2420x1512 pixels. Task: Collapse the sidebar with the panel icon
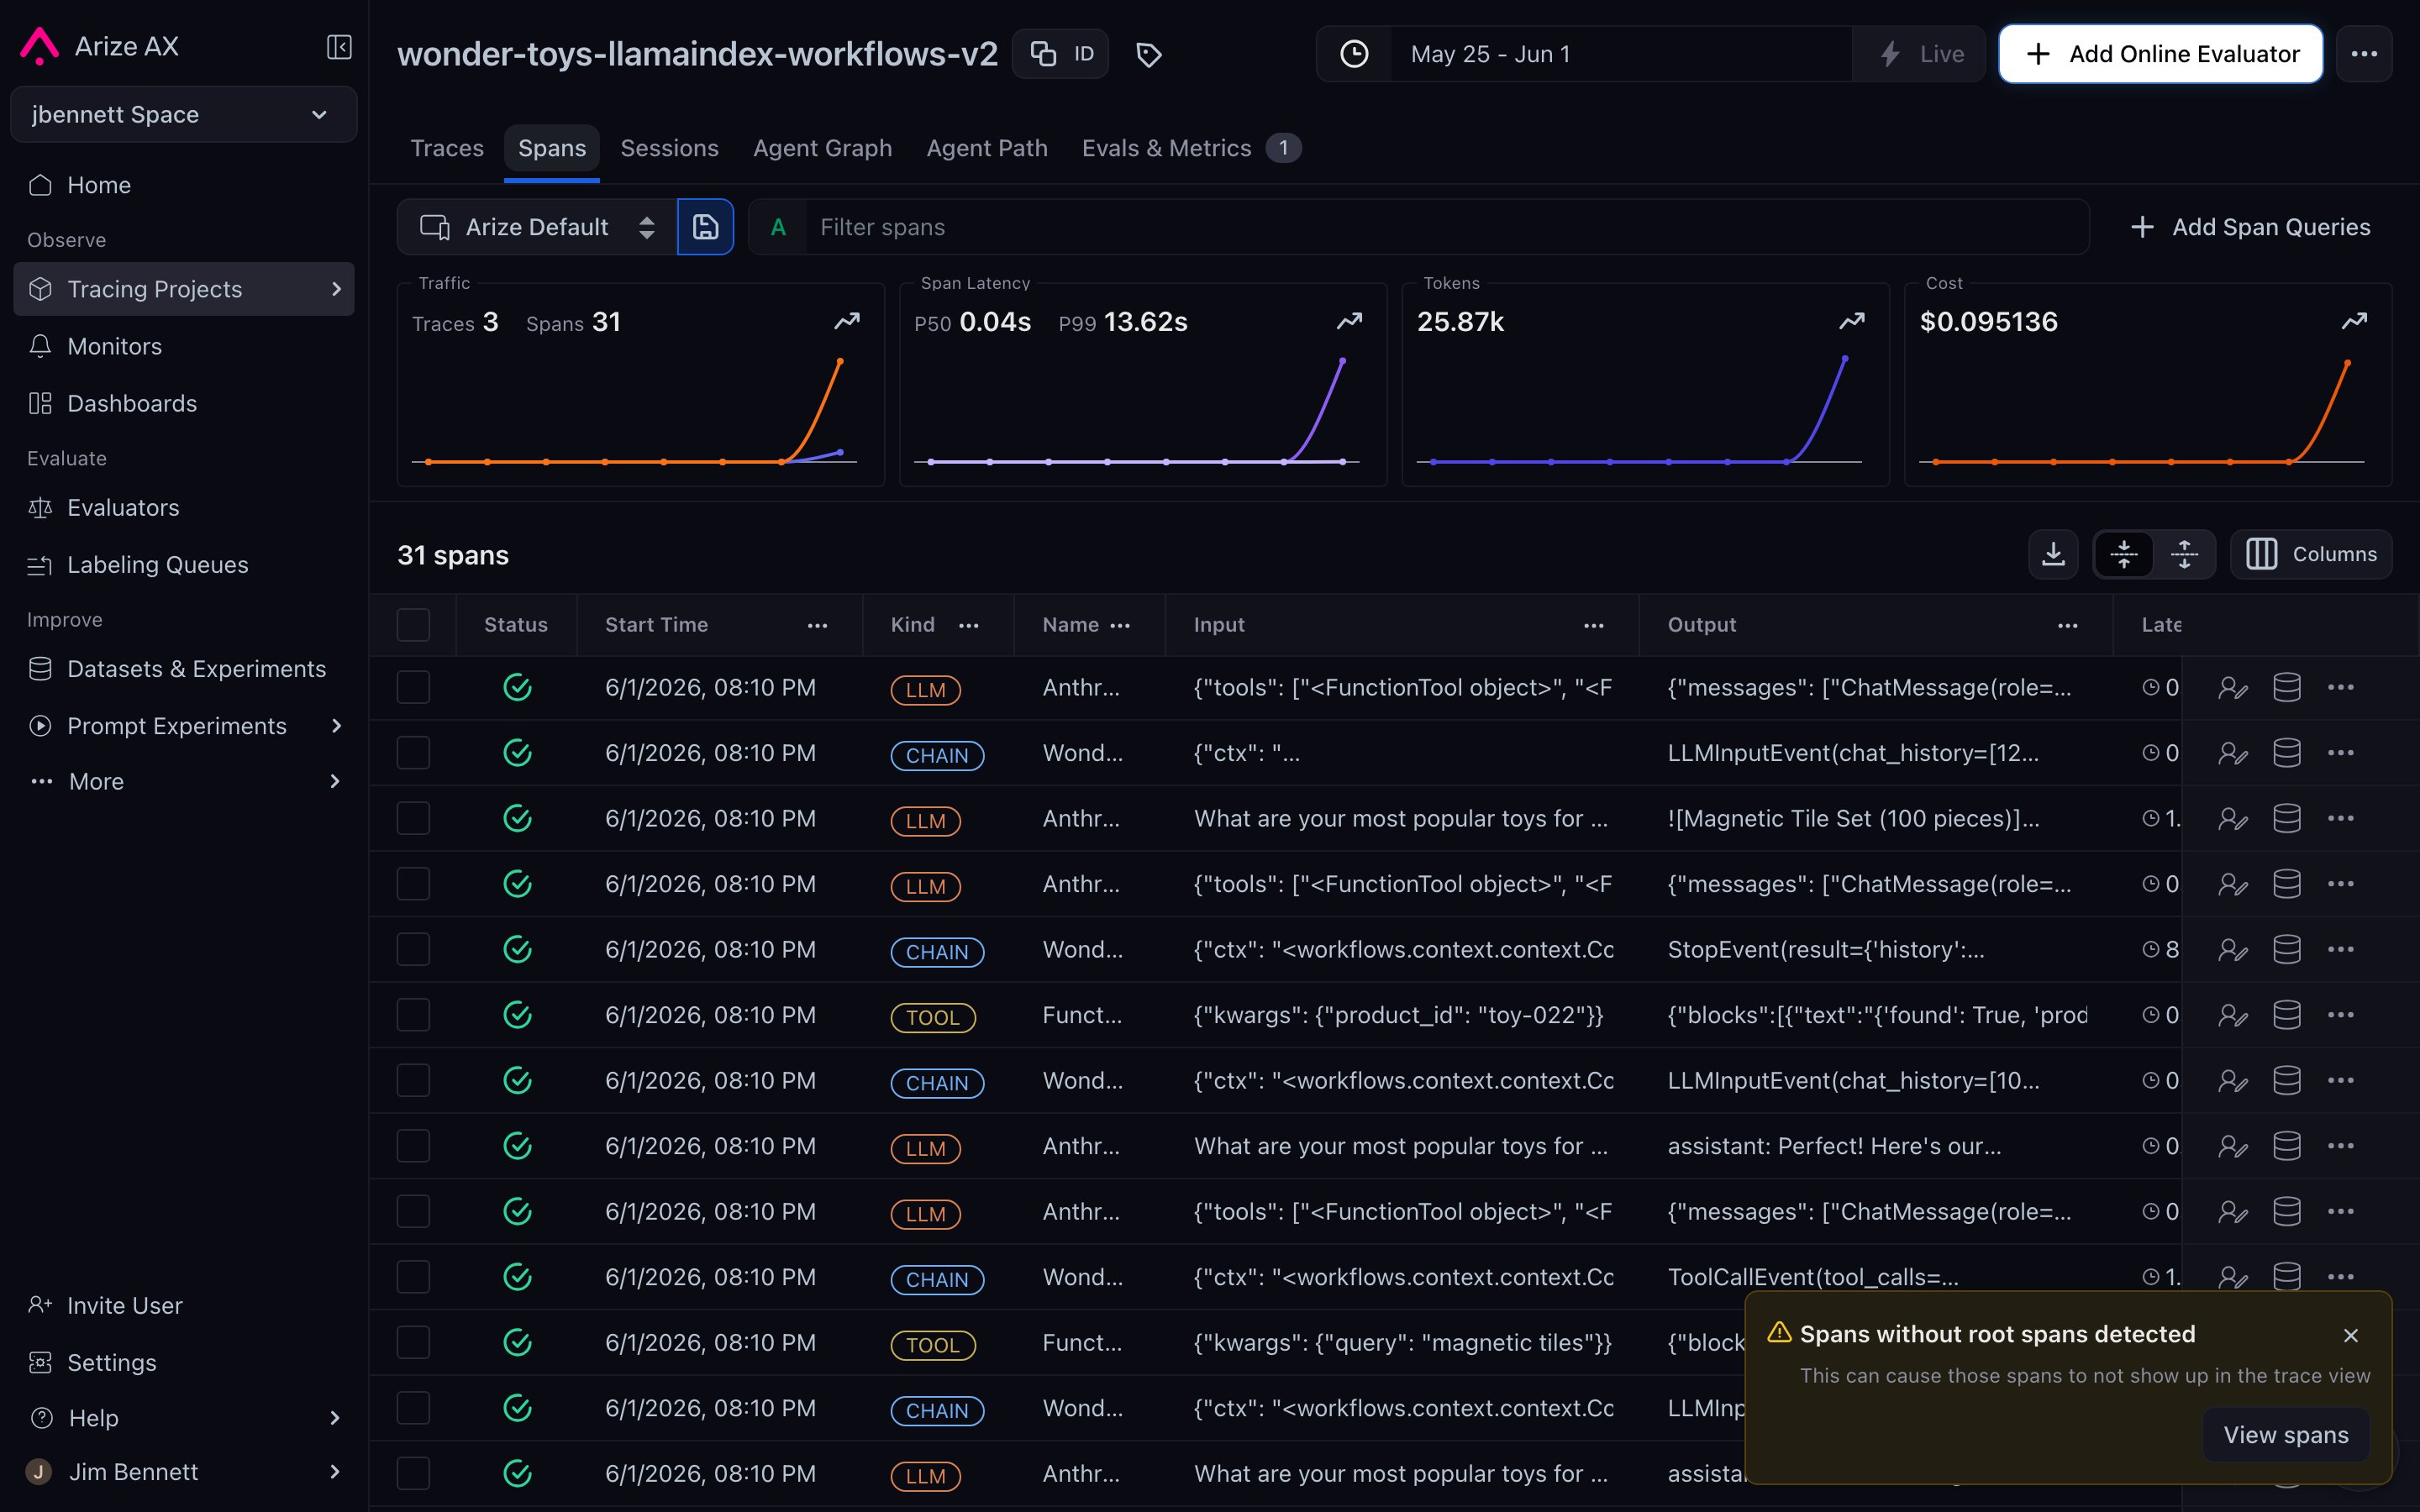point(339,47)
